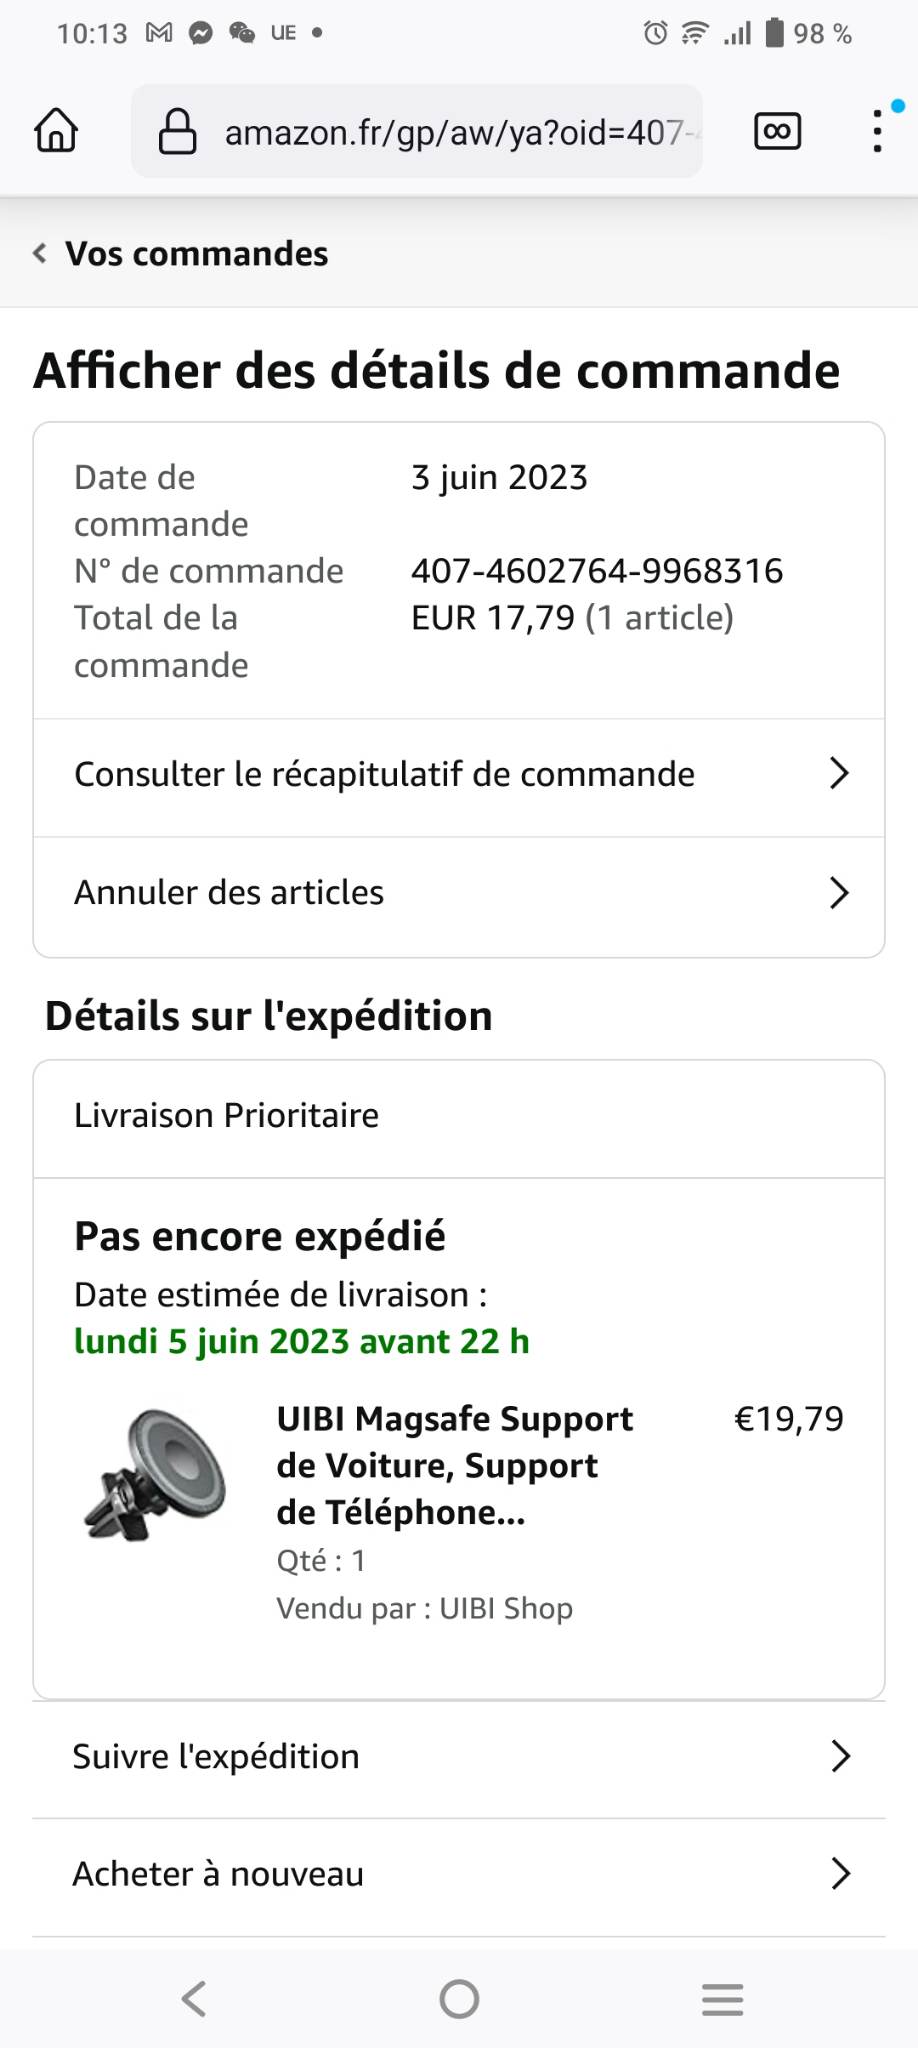Tap the Acheter à nouveau arrow
Viewport: 918px width, 2048px height.
click(x=840, y=1874)
